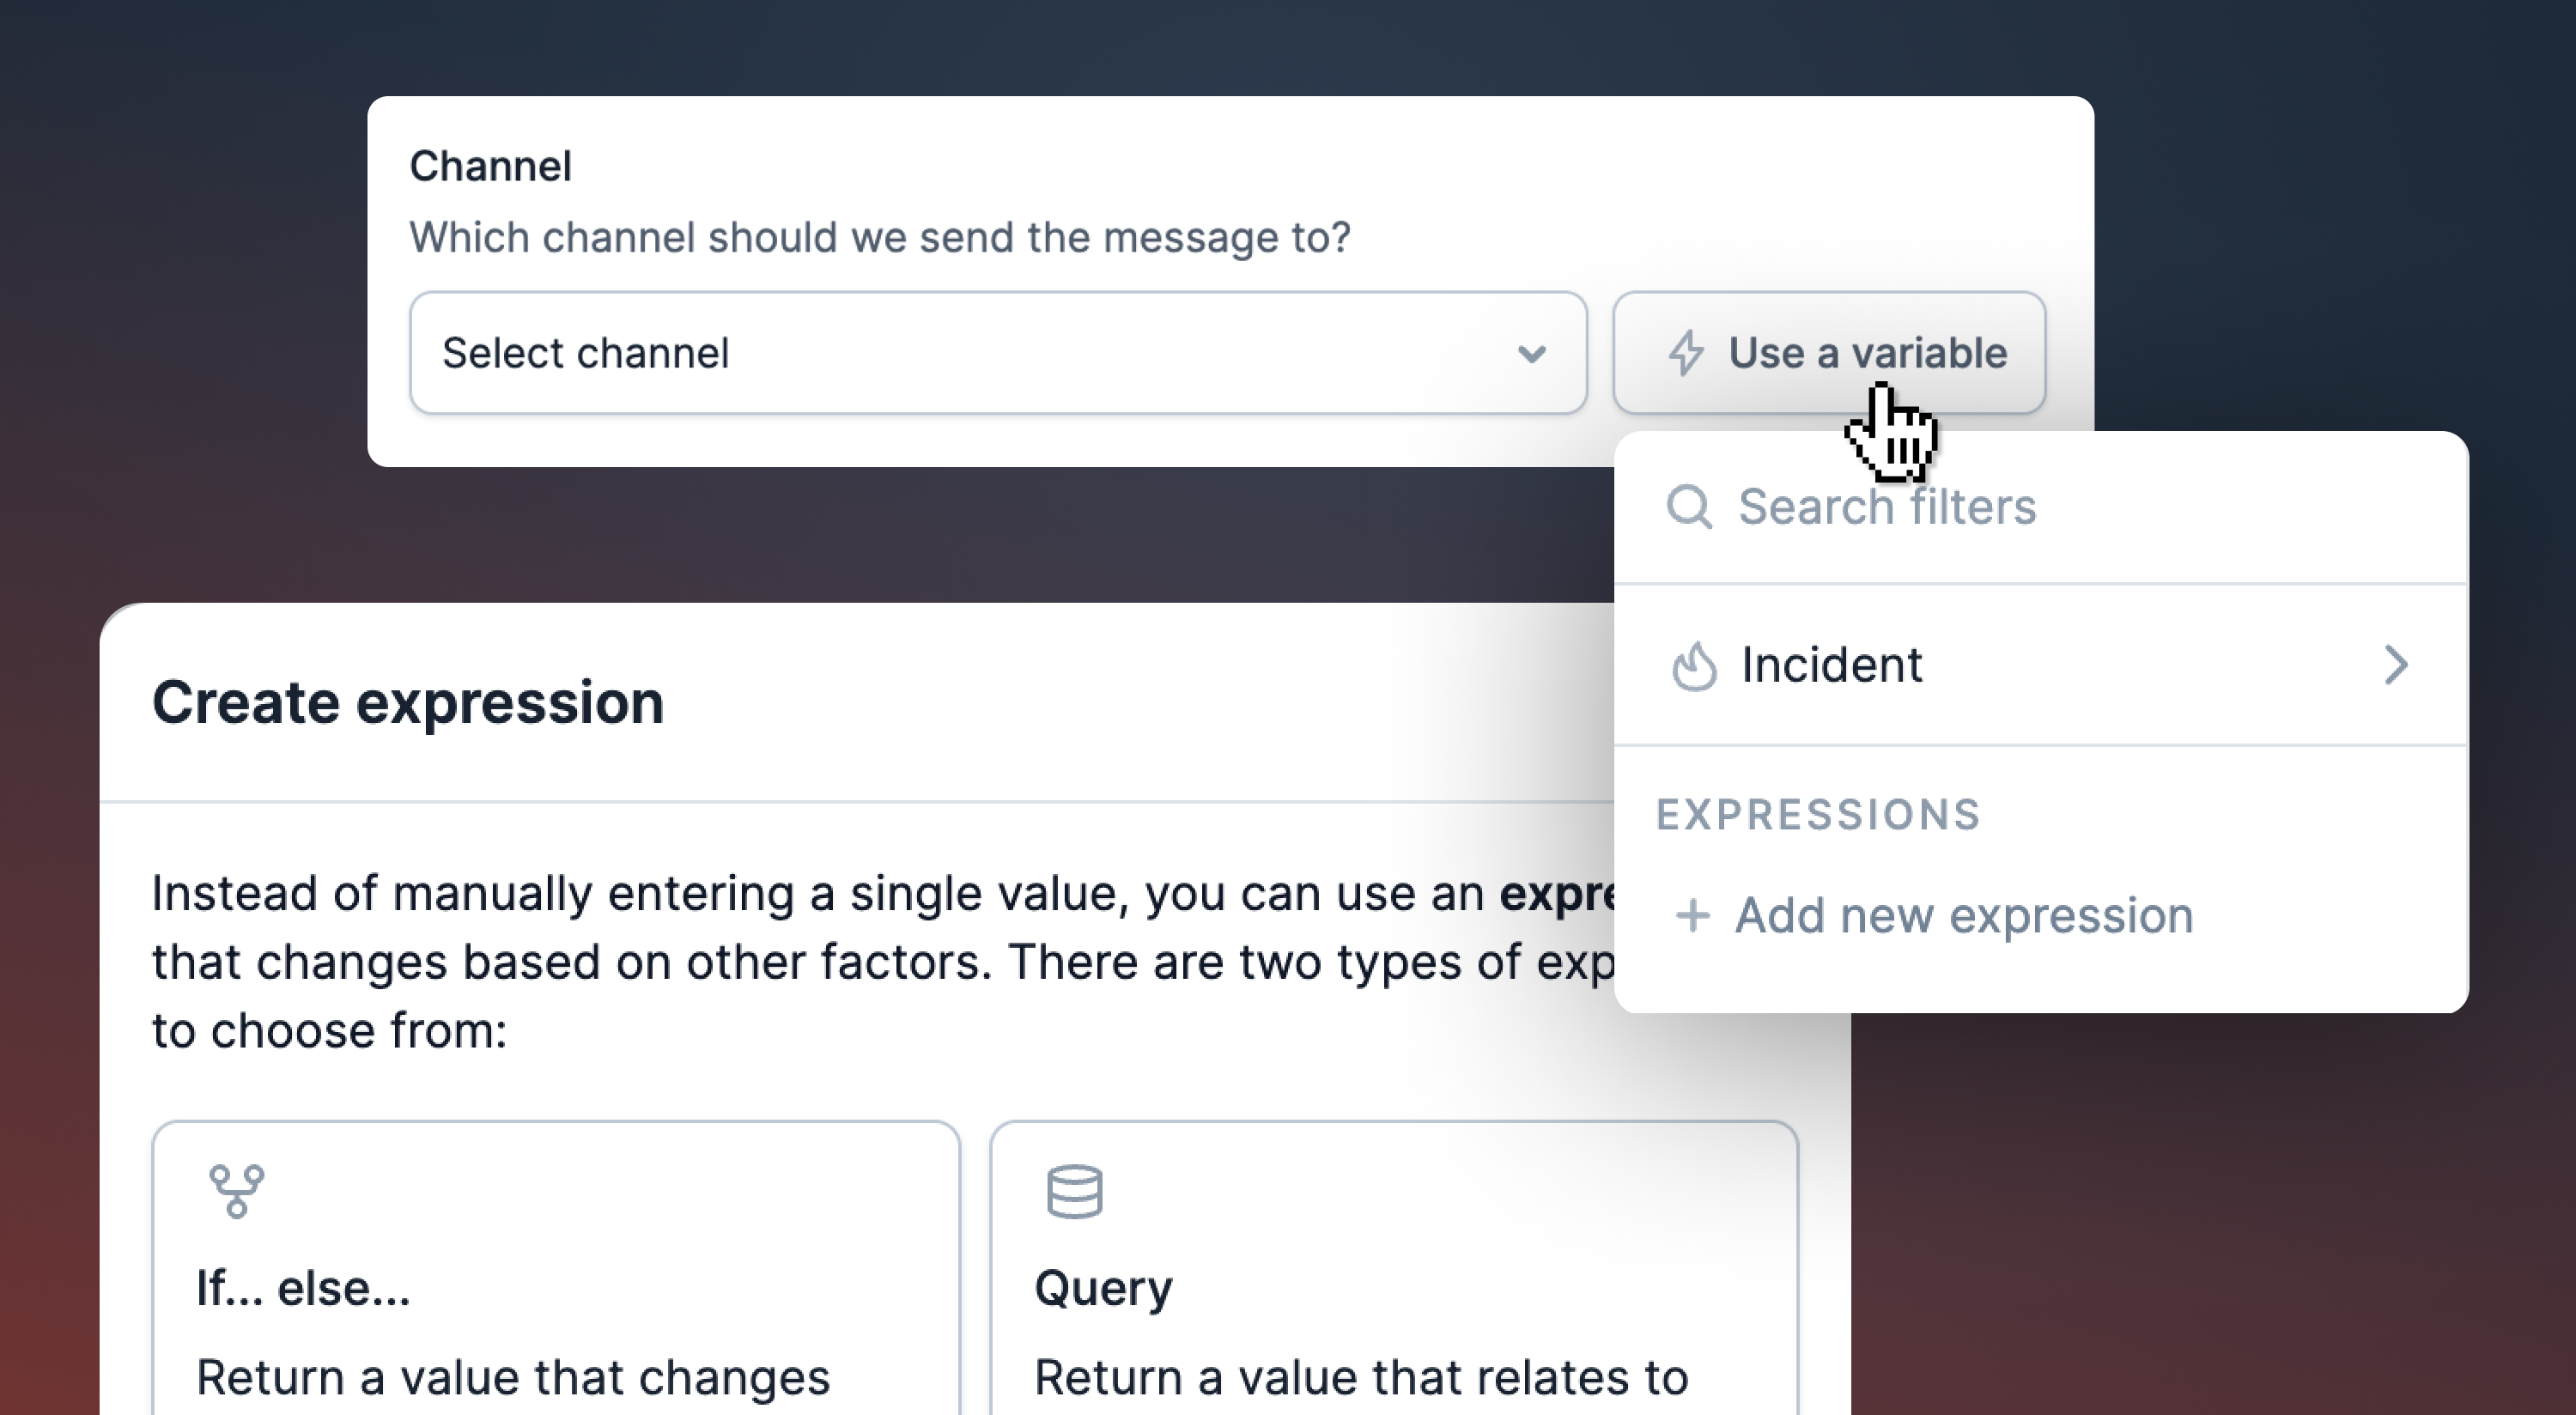Expand the Incident submenu chevron
Viewport: 2576px width, 1415px height.
[x=2396, y=665]
